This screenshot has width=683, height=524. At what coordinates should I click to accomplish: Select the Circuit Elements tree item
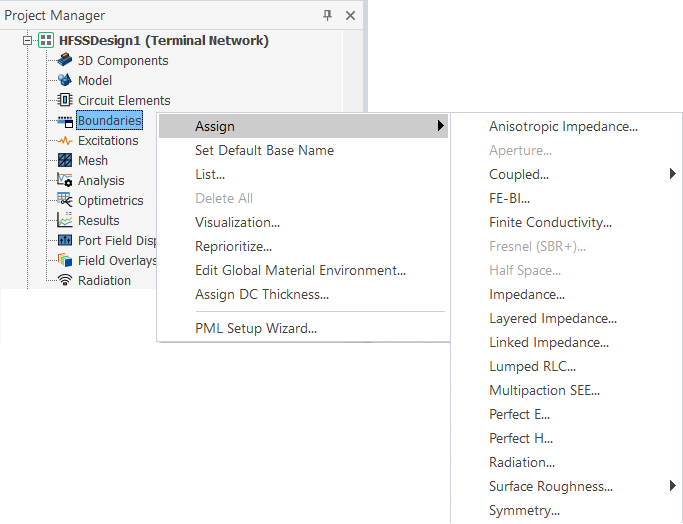124,101
